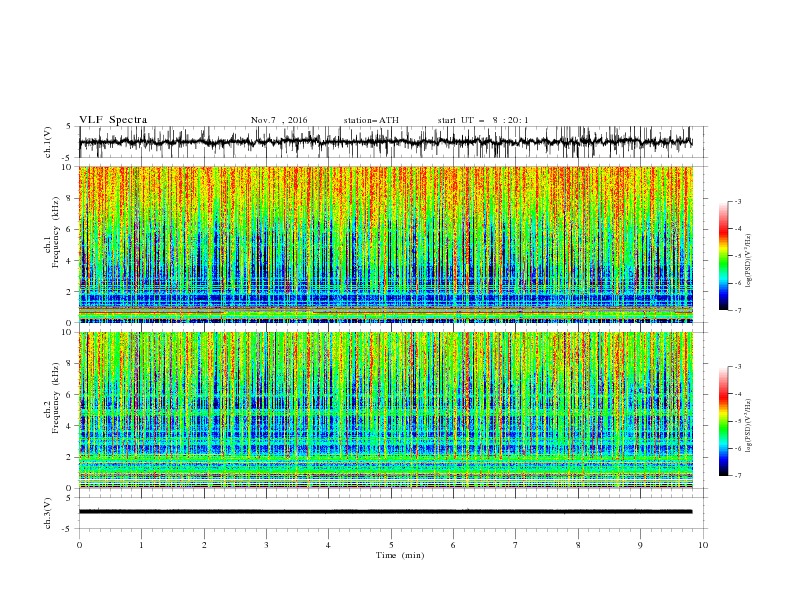This screenshot has height=612, width=792.
Task: Click the "VLF Spectra" plot title
Action: pos(113,120)
